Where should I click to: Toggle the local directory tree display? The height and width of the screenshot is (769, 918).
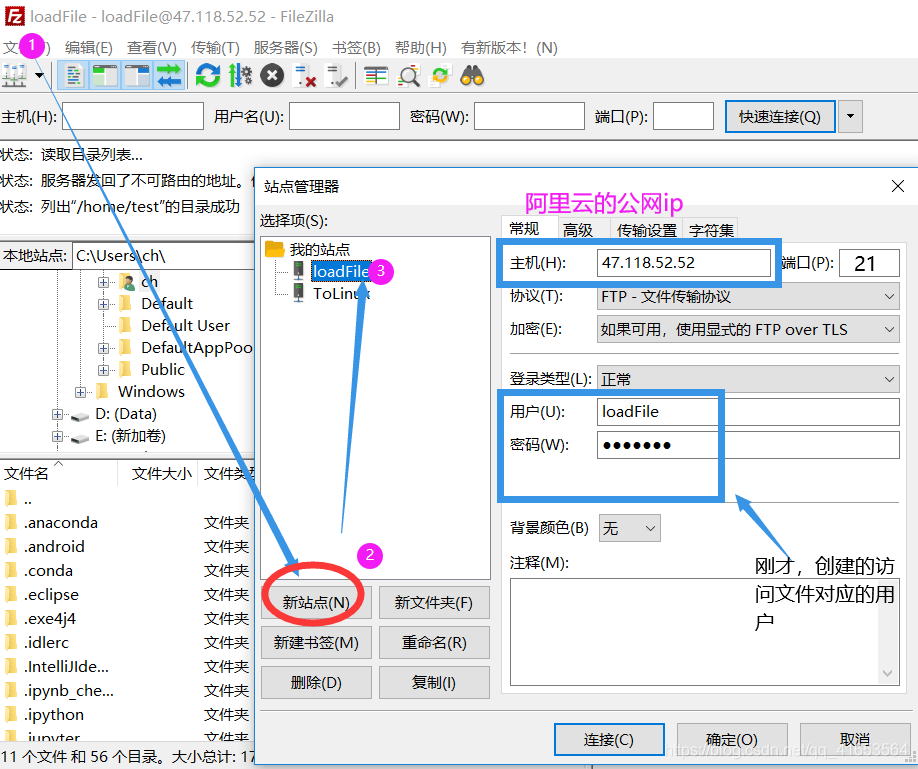tap(105, 76)
